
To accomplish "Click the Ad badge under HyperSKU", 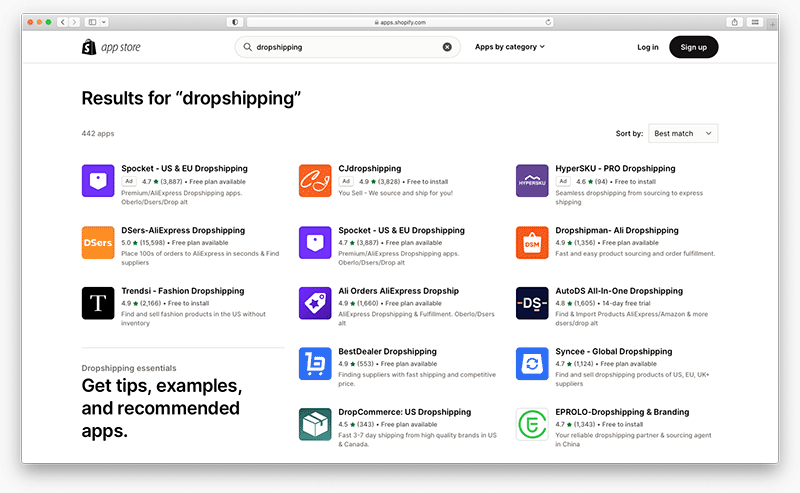I will pos(563,181).
